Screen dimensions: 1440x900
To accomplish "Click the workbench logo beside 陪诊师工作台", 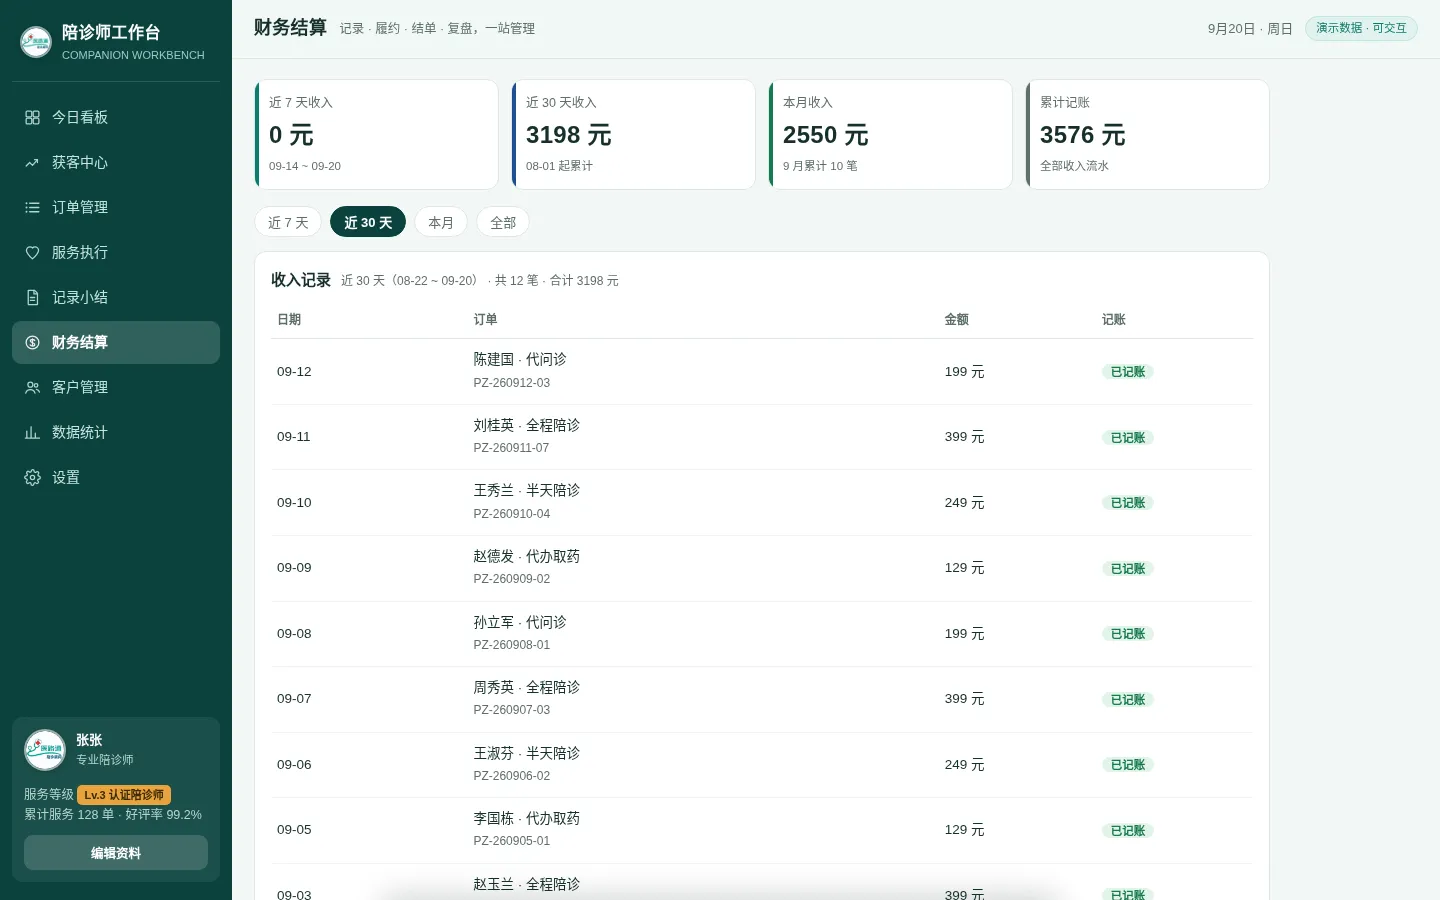I will pyautogui.click(x=36, y=42).
